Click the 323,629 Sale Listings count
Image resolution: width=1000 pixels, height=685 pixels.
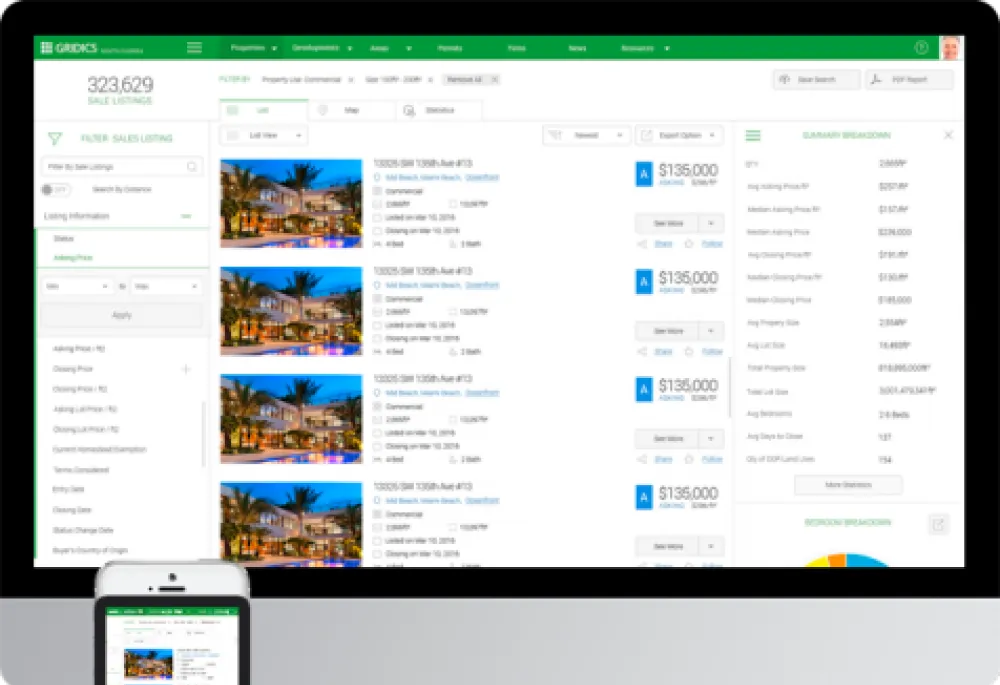120,91
